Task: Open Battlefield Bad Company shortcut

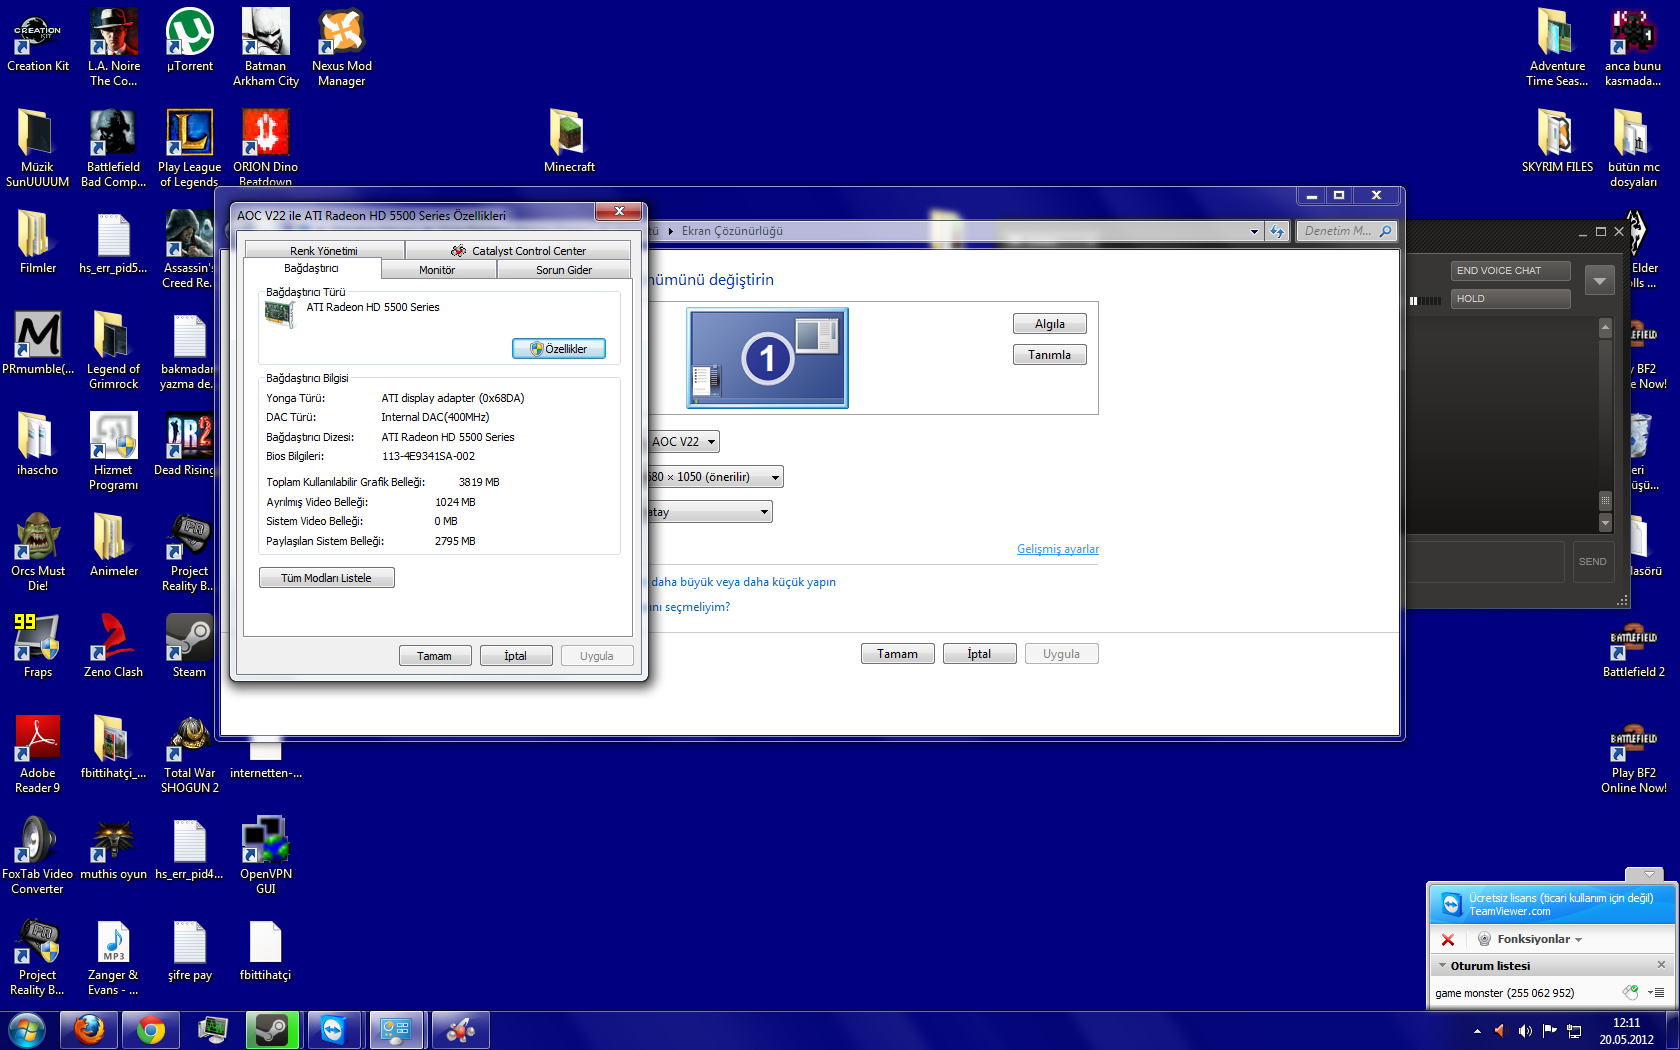Action: (x=114, y=148)
